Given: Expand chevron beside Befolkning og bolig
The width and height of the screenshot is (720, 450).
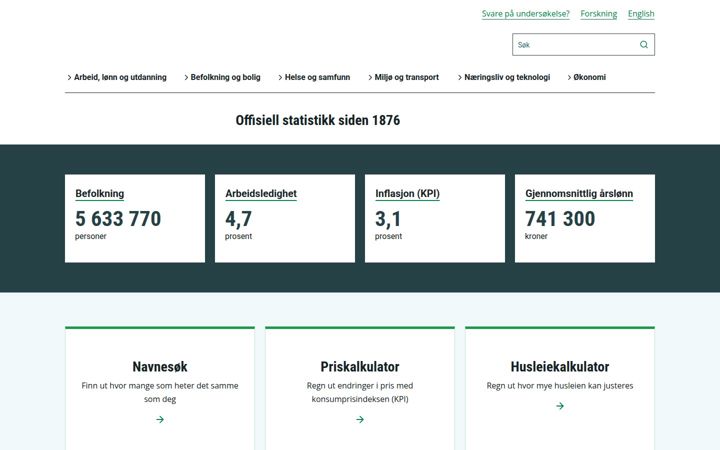Looking at the screenshot, I should coord(186,78).
